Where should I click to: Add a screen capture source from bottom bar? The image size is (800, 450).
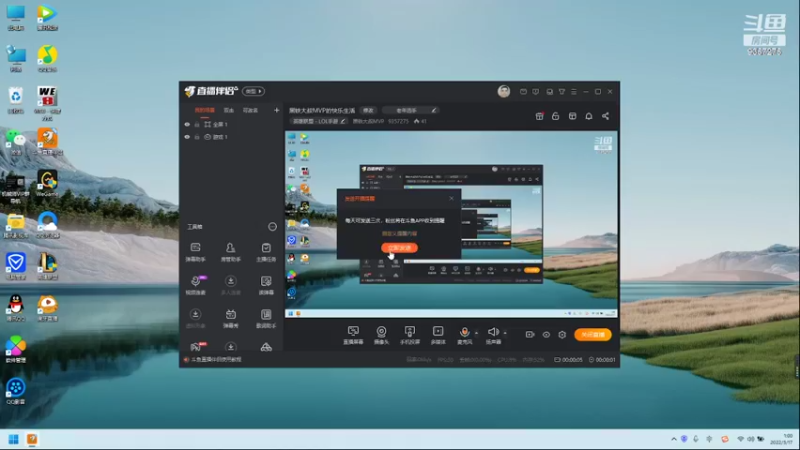point(353,335)
